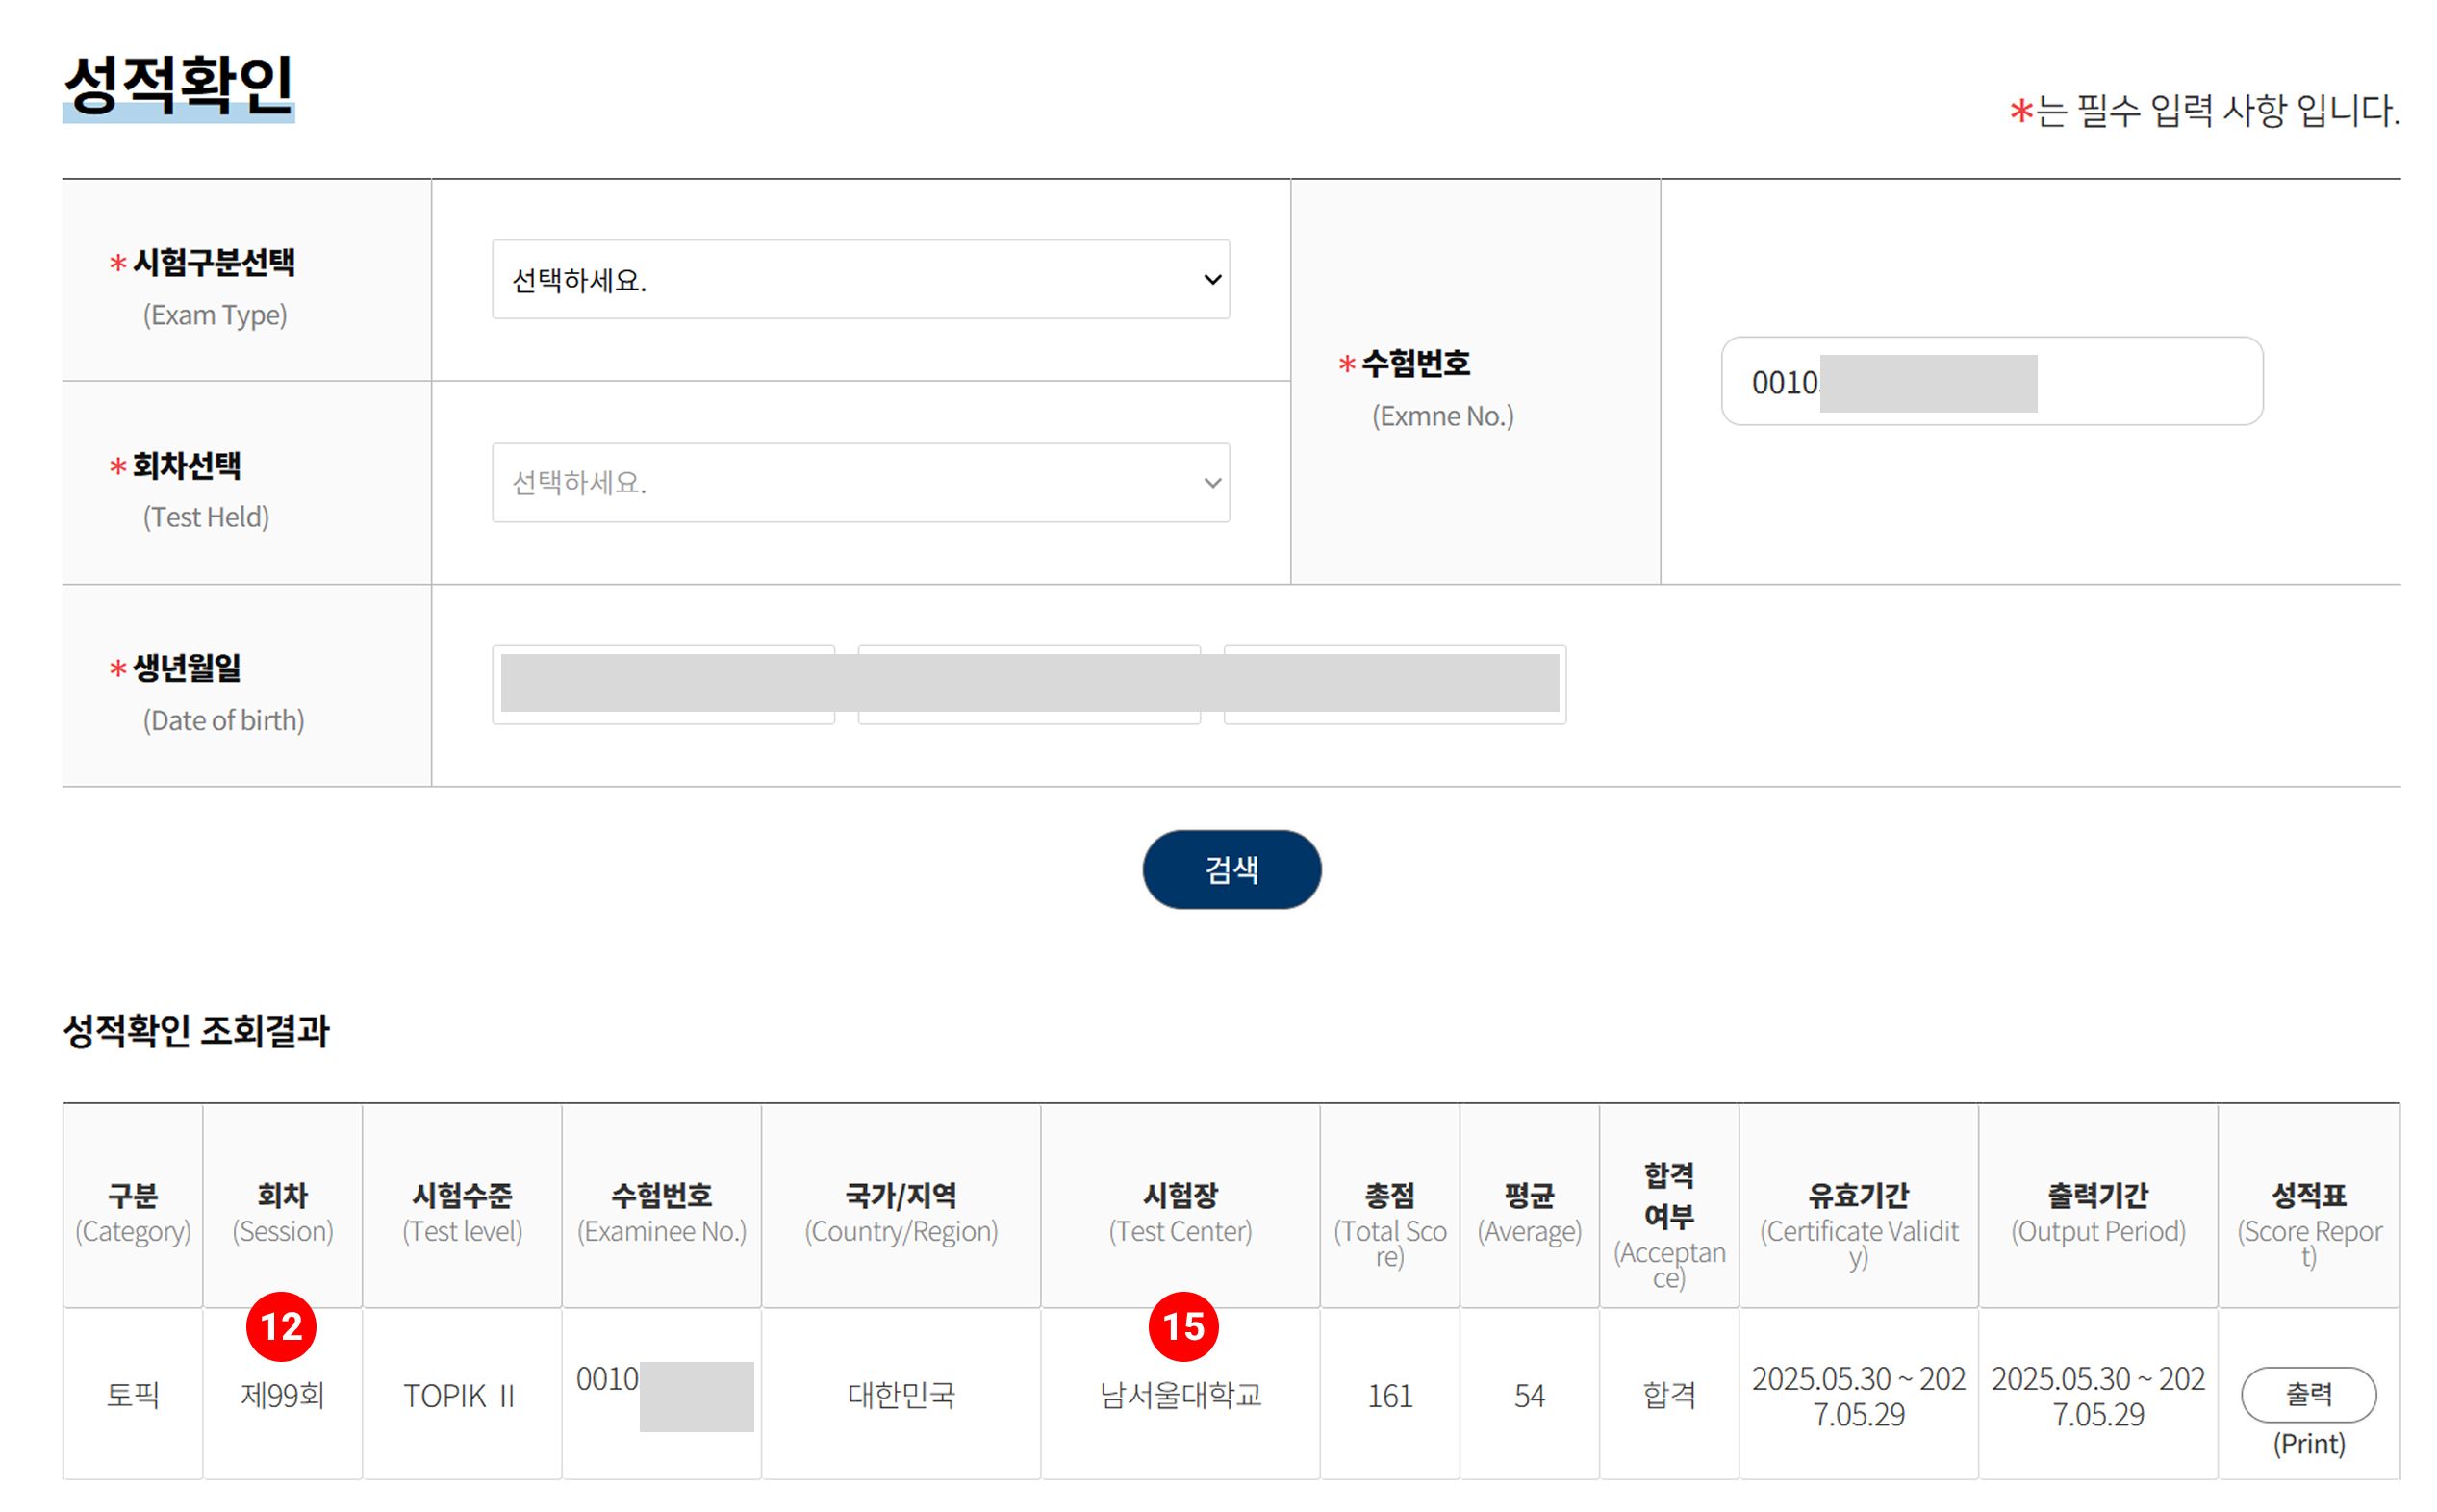The width and height of the screenshot is (2437, 1512).
Task: Click the 합격 acceptance result cell
Action: click(1668, 1394)
